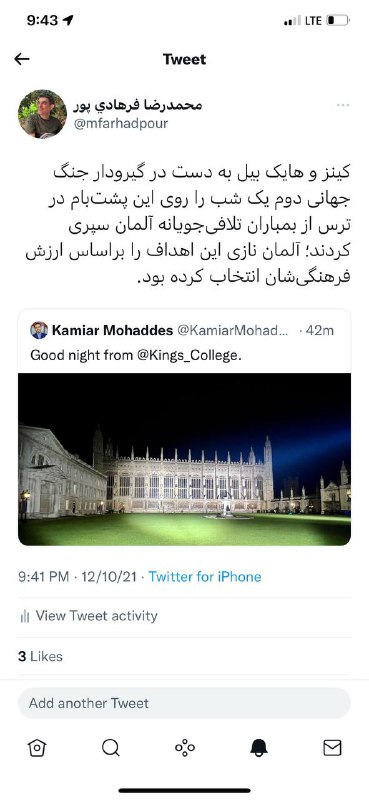This screenshot has width=369, height=800.
Task: Open the Notifications bell tab
Action: tap(259, 747)
